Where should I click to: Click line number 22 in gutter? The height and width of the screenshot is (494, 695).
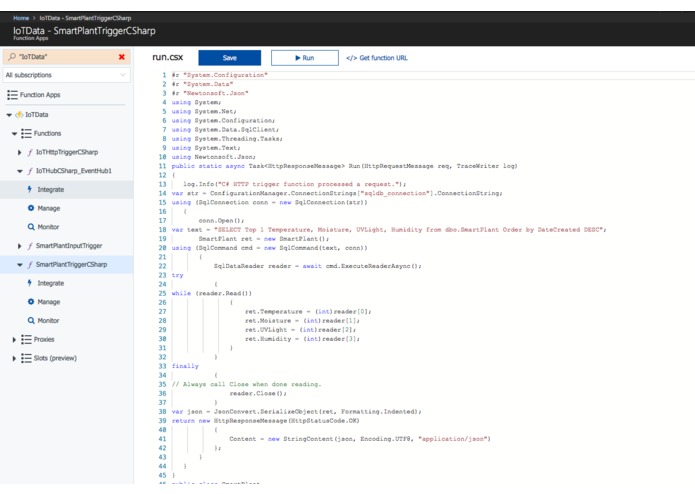pos(162,266)
